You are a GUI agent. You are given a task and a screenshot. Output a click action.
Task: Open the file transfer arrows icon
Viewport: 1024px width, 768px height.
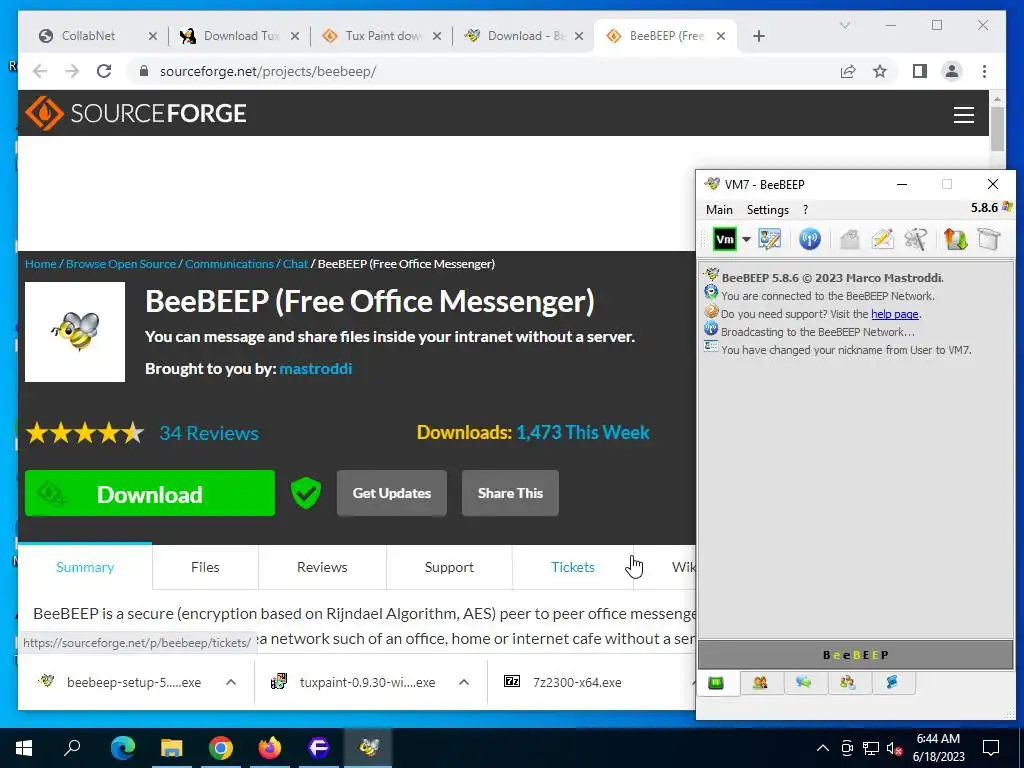[955, 239]
